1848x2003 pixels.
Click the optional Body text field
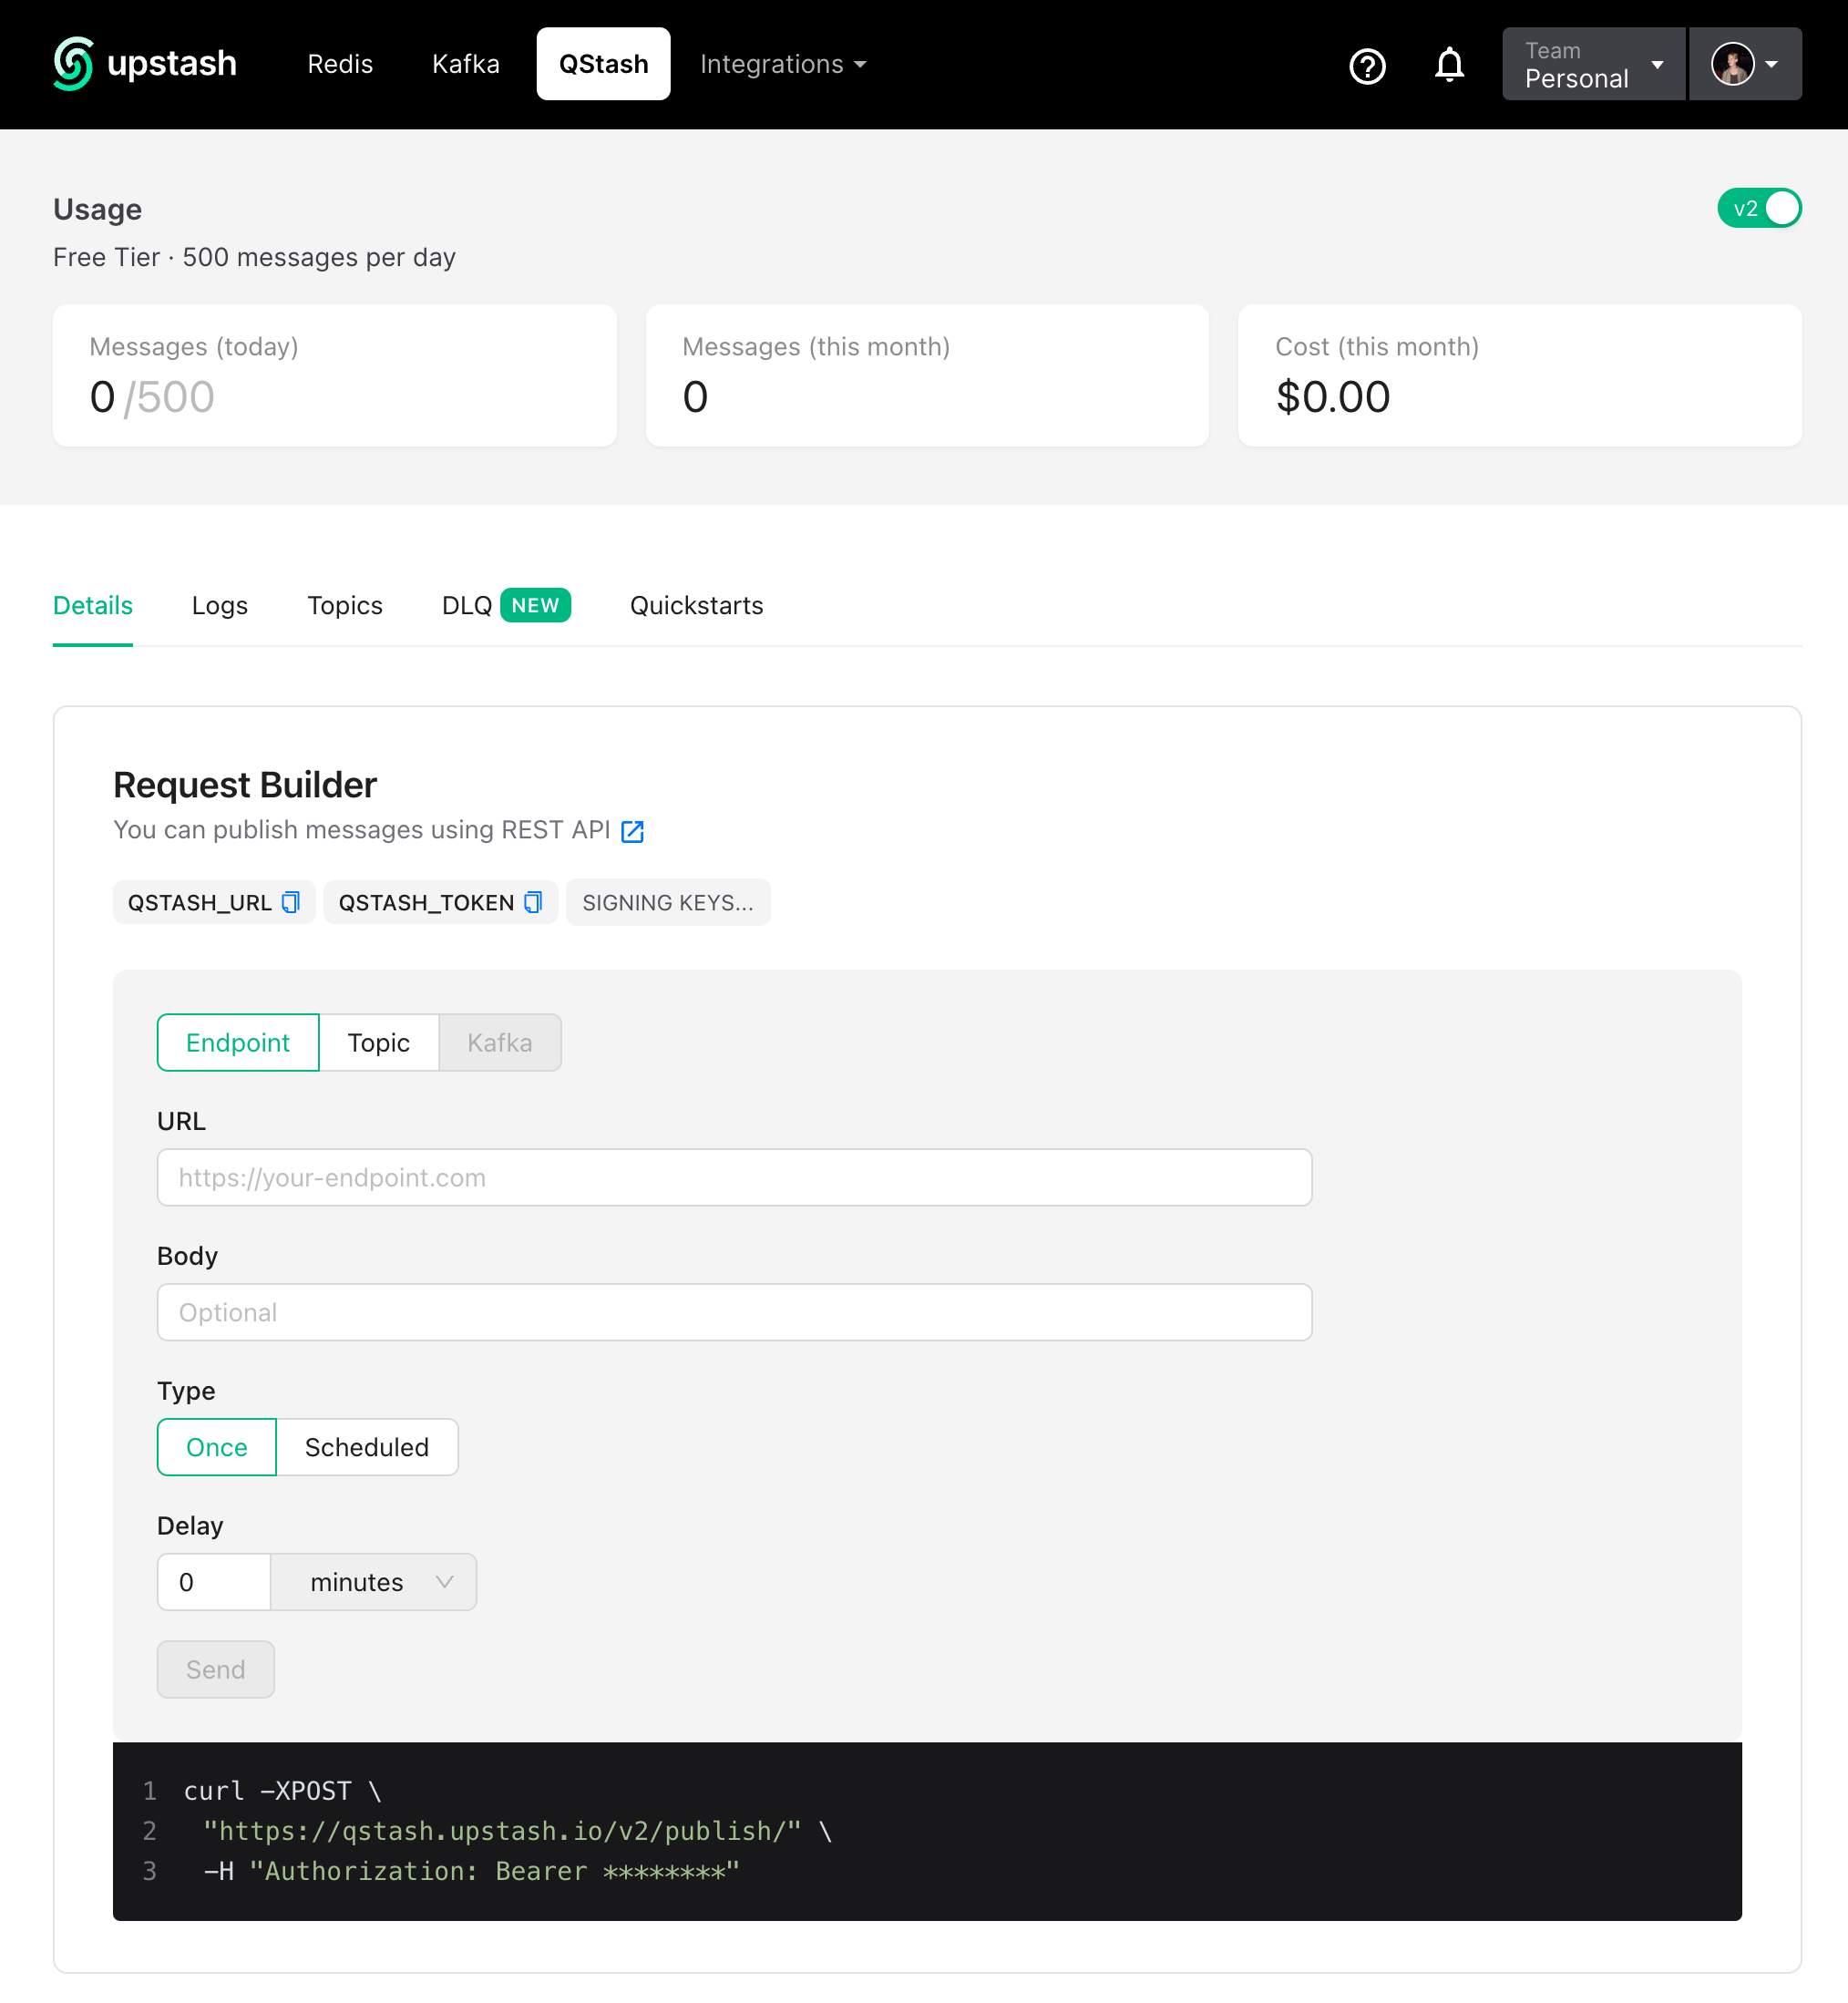[734, 1312]
